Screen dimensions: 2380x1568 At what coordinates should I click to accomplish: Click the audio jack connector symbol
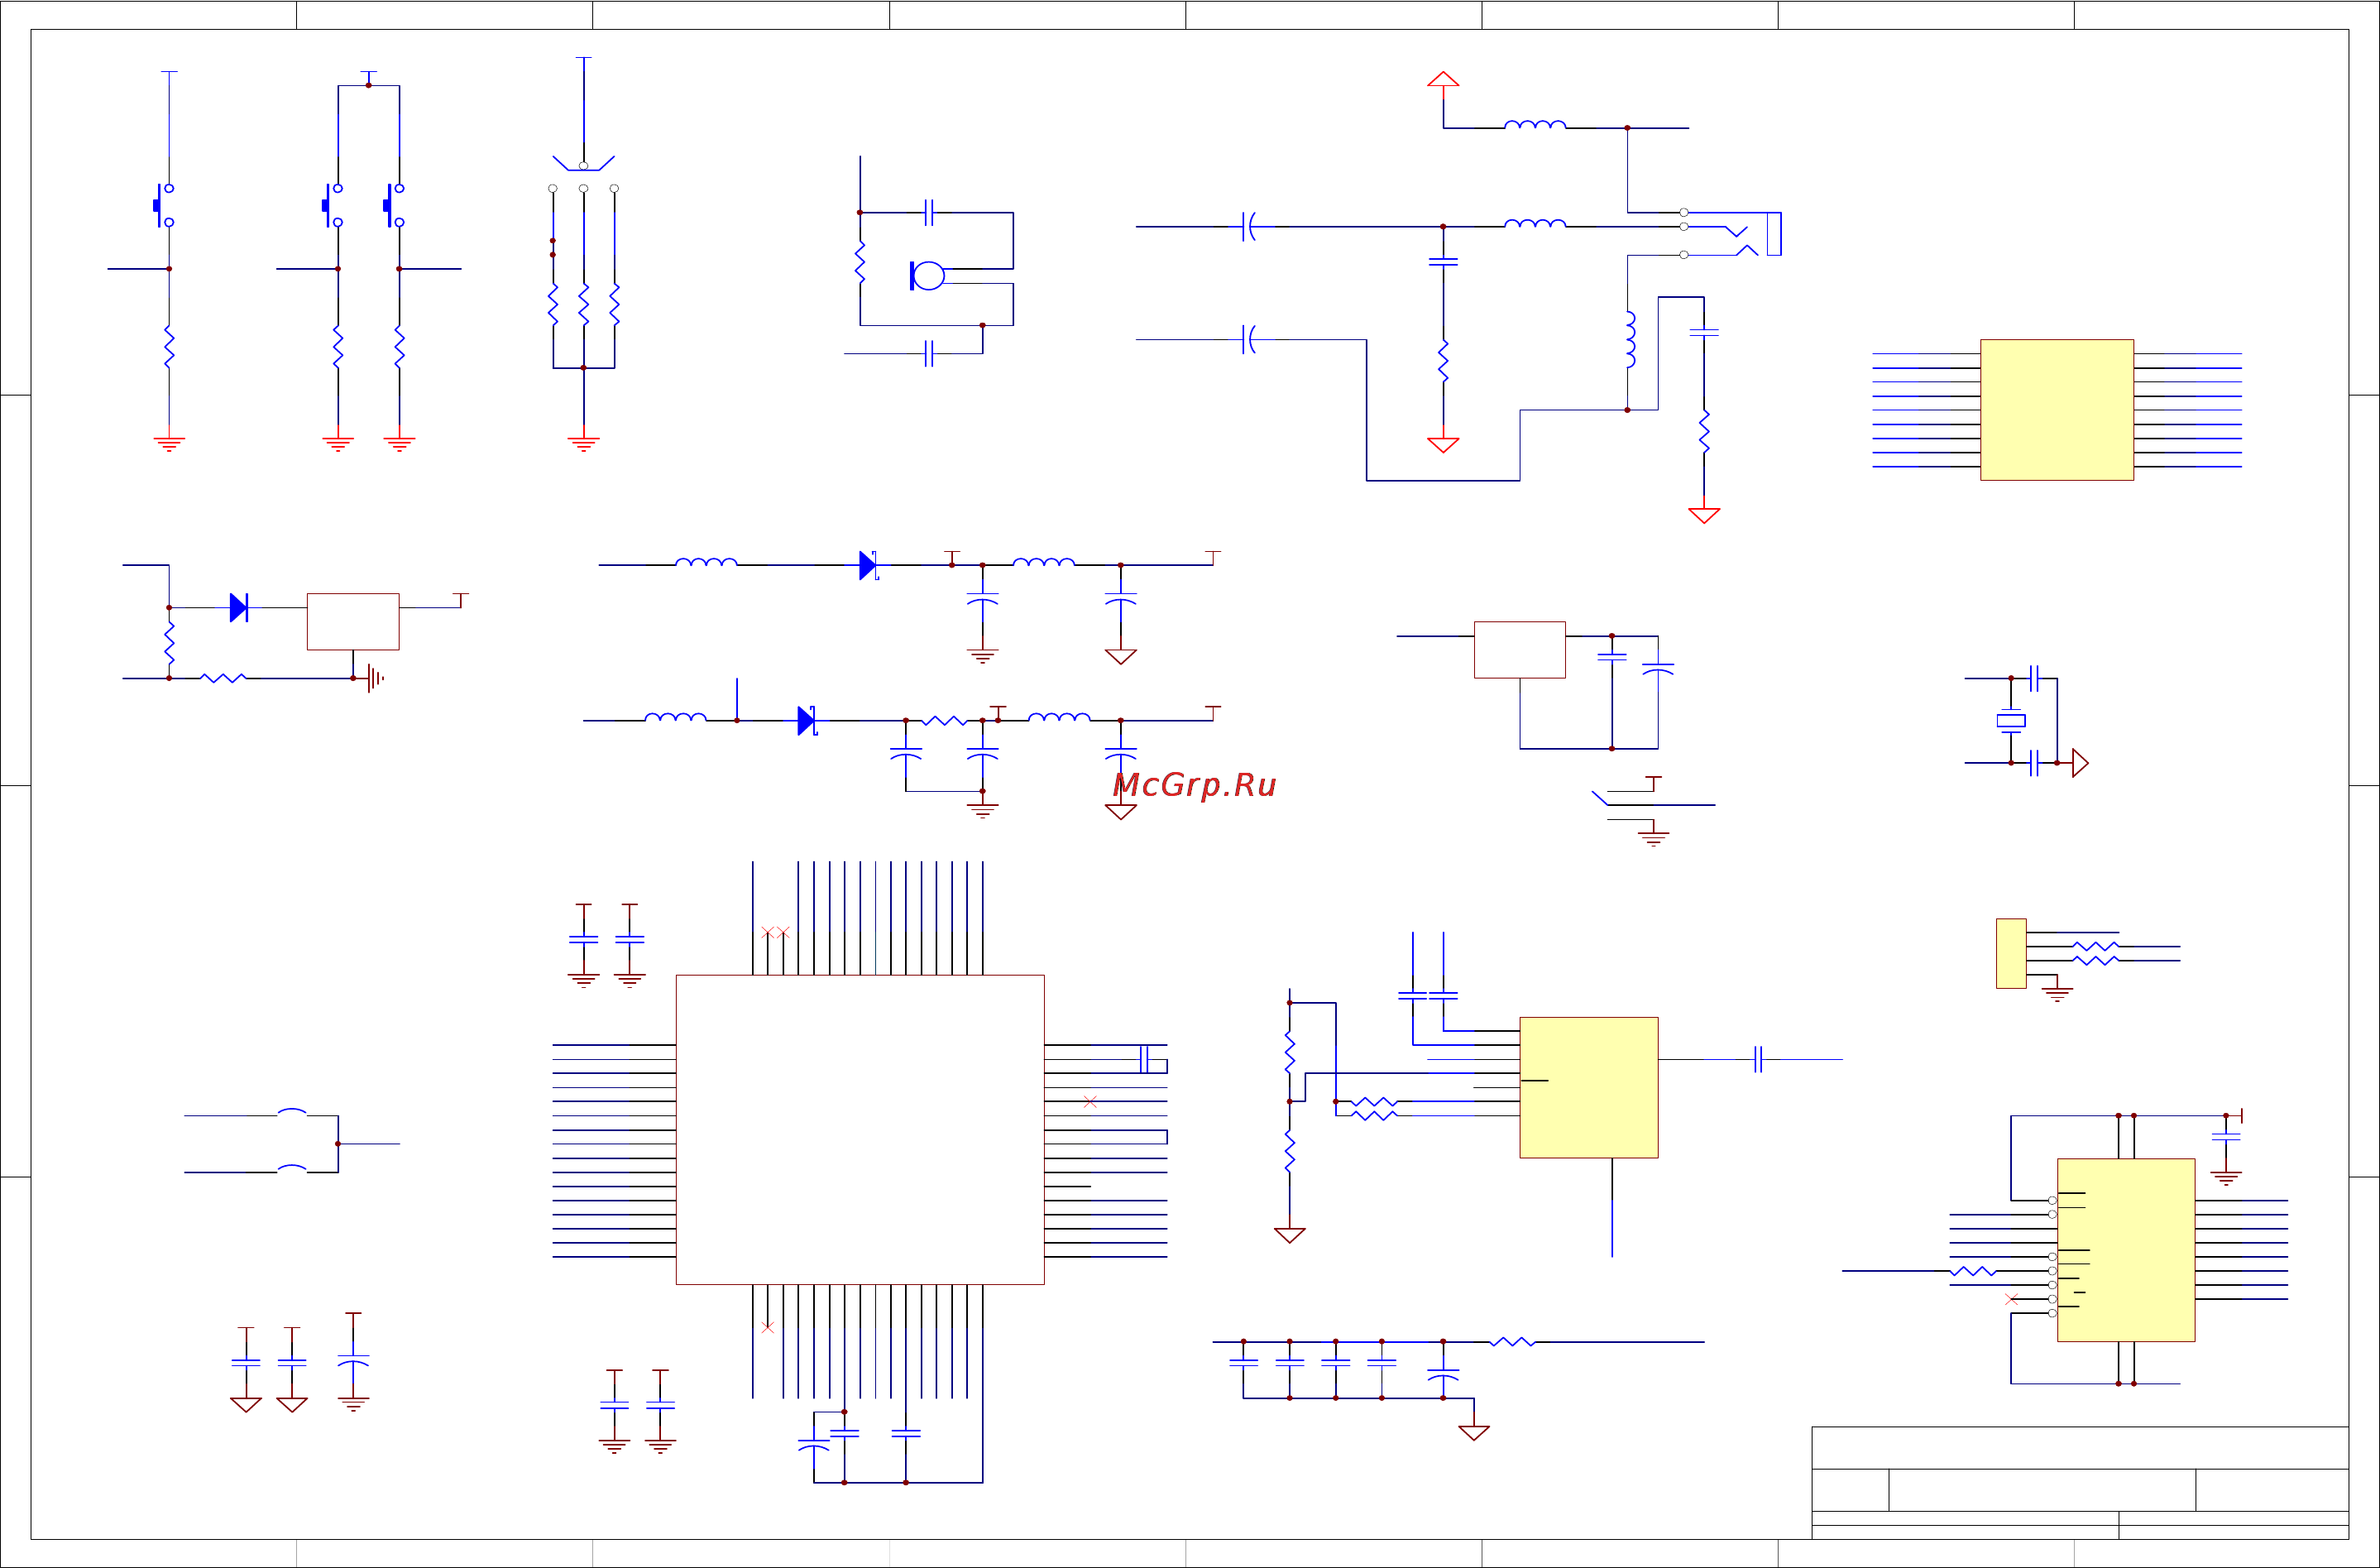pos(1732,233)
